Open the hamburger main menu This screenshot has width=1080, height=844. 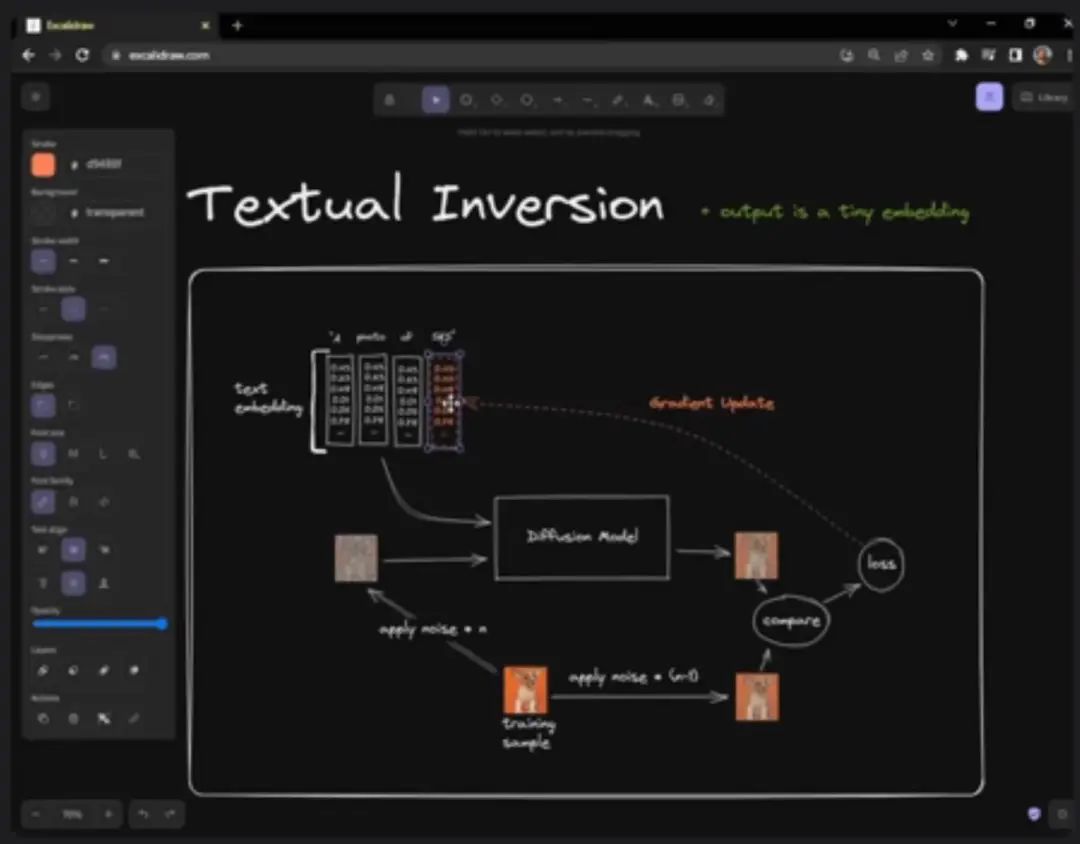[36, 97]
